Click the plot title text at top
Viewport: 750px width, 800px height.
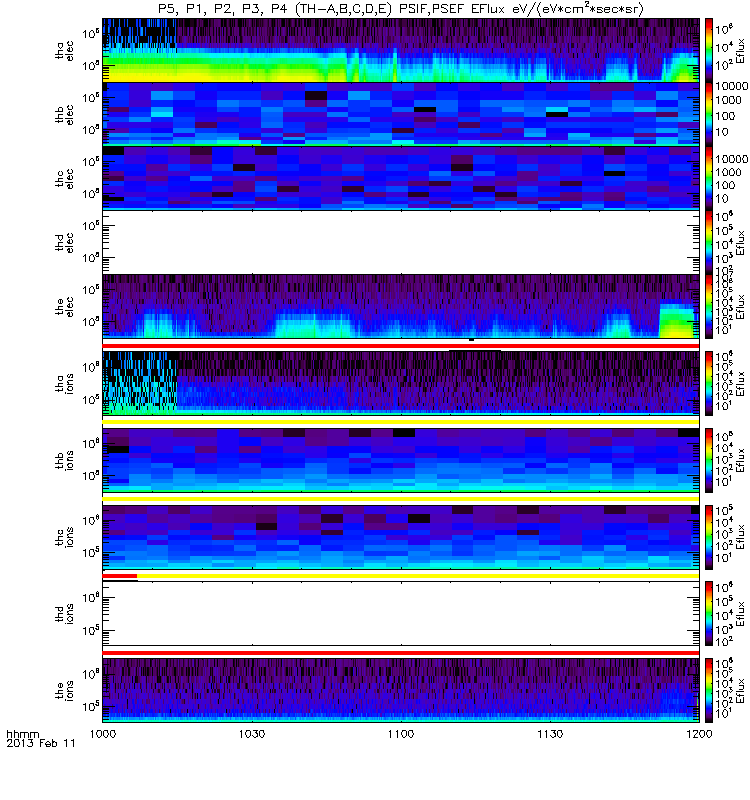(401, 9)
